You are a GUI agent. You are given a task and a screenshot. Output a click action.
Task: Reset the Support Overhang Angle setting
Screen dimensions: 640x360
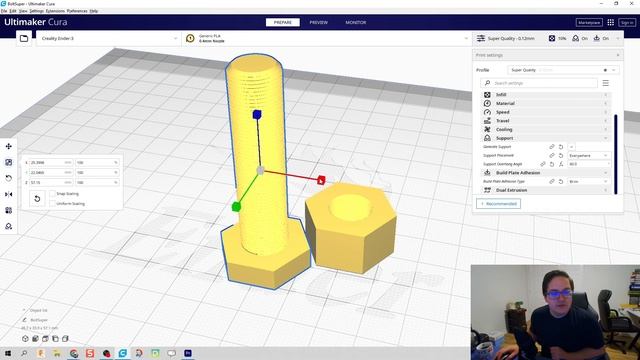click(552, 164)
